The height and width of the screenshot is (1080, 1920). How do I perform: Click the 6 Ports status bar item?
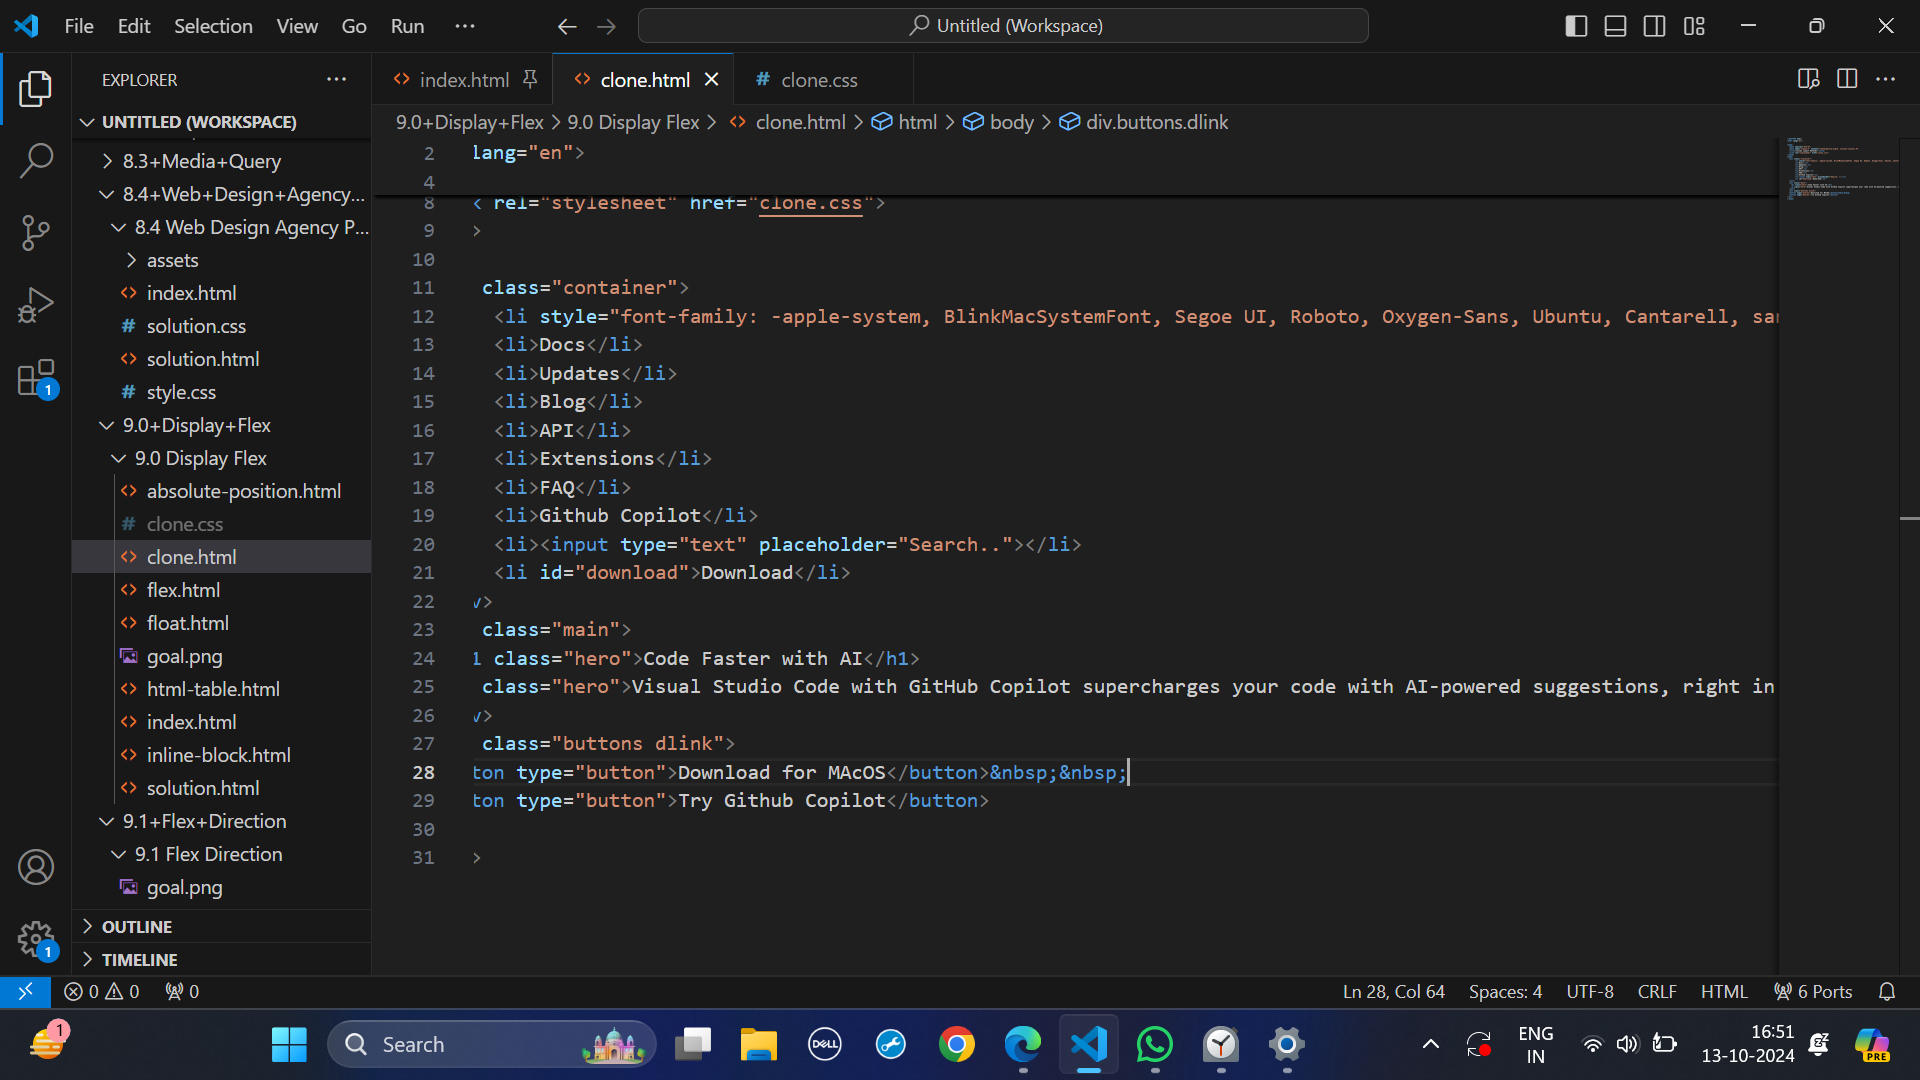(1812, 991)
